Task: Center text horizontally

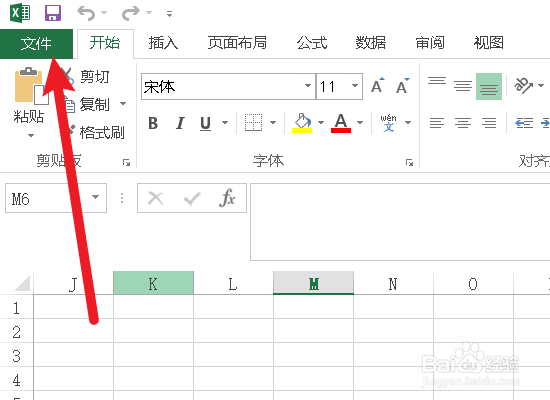Action: click(x=463, y=123)
